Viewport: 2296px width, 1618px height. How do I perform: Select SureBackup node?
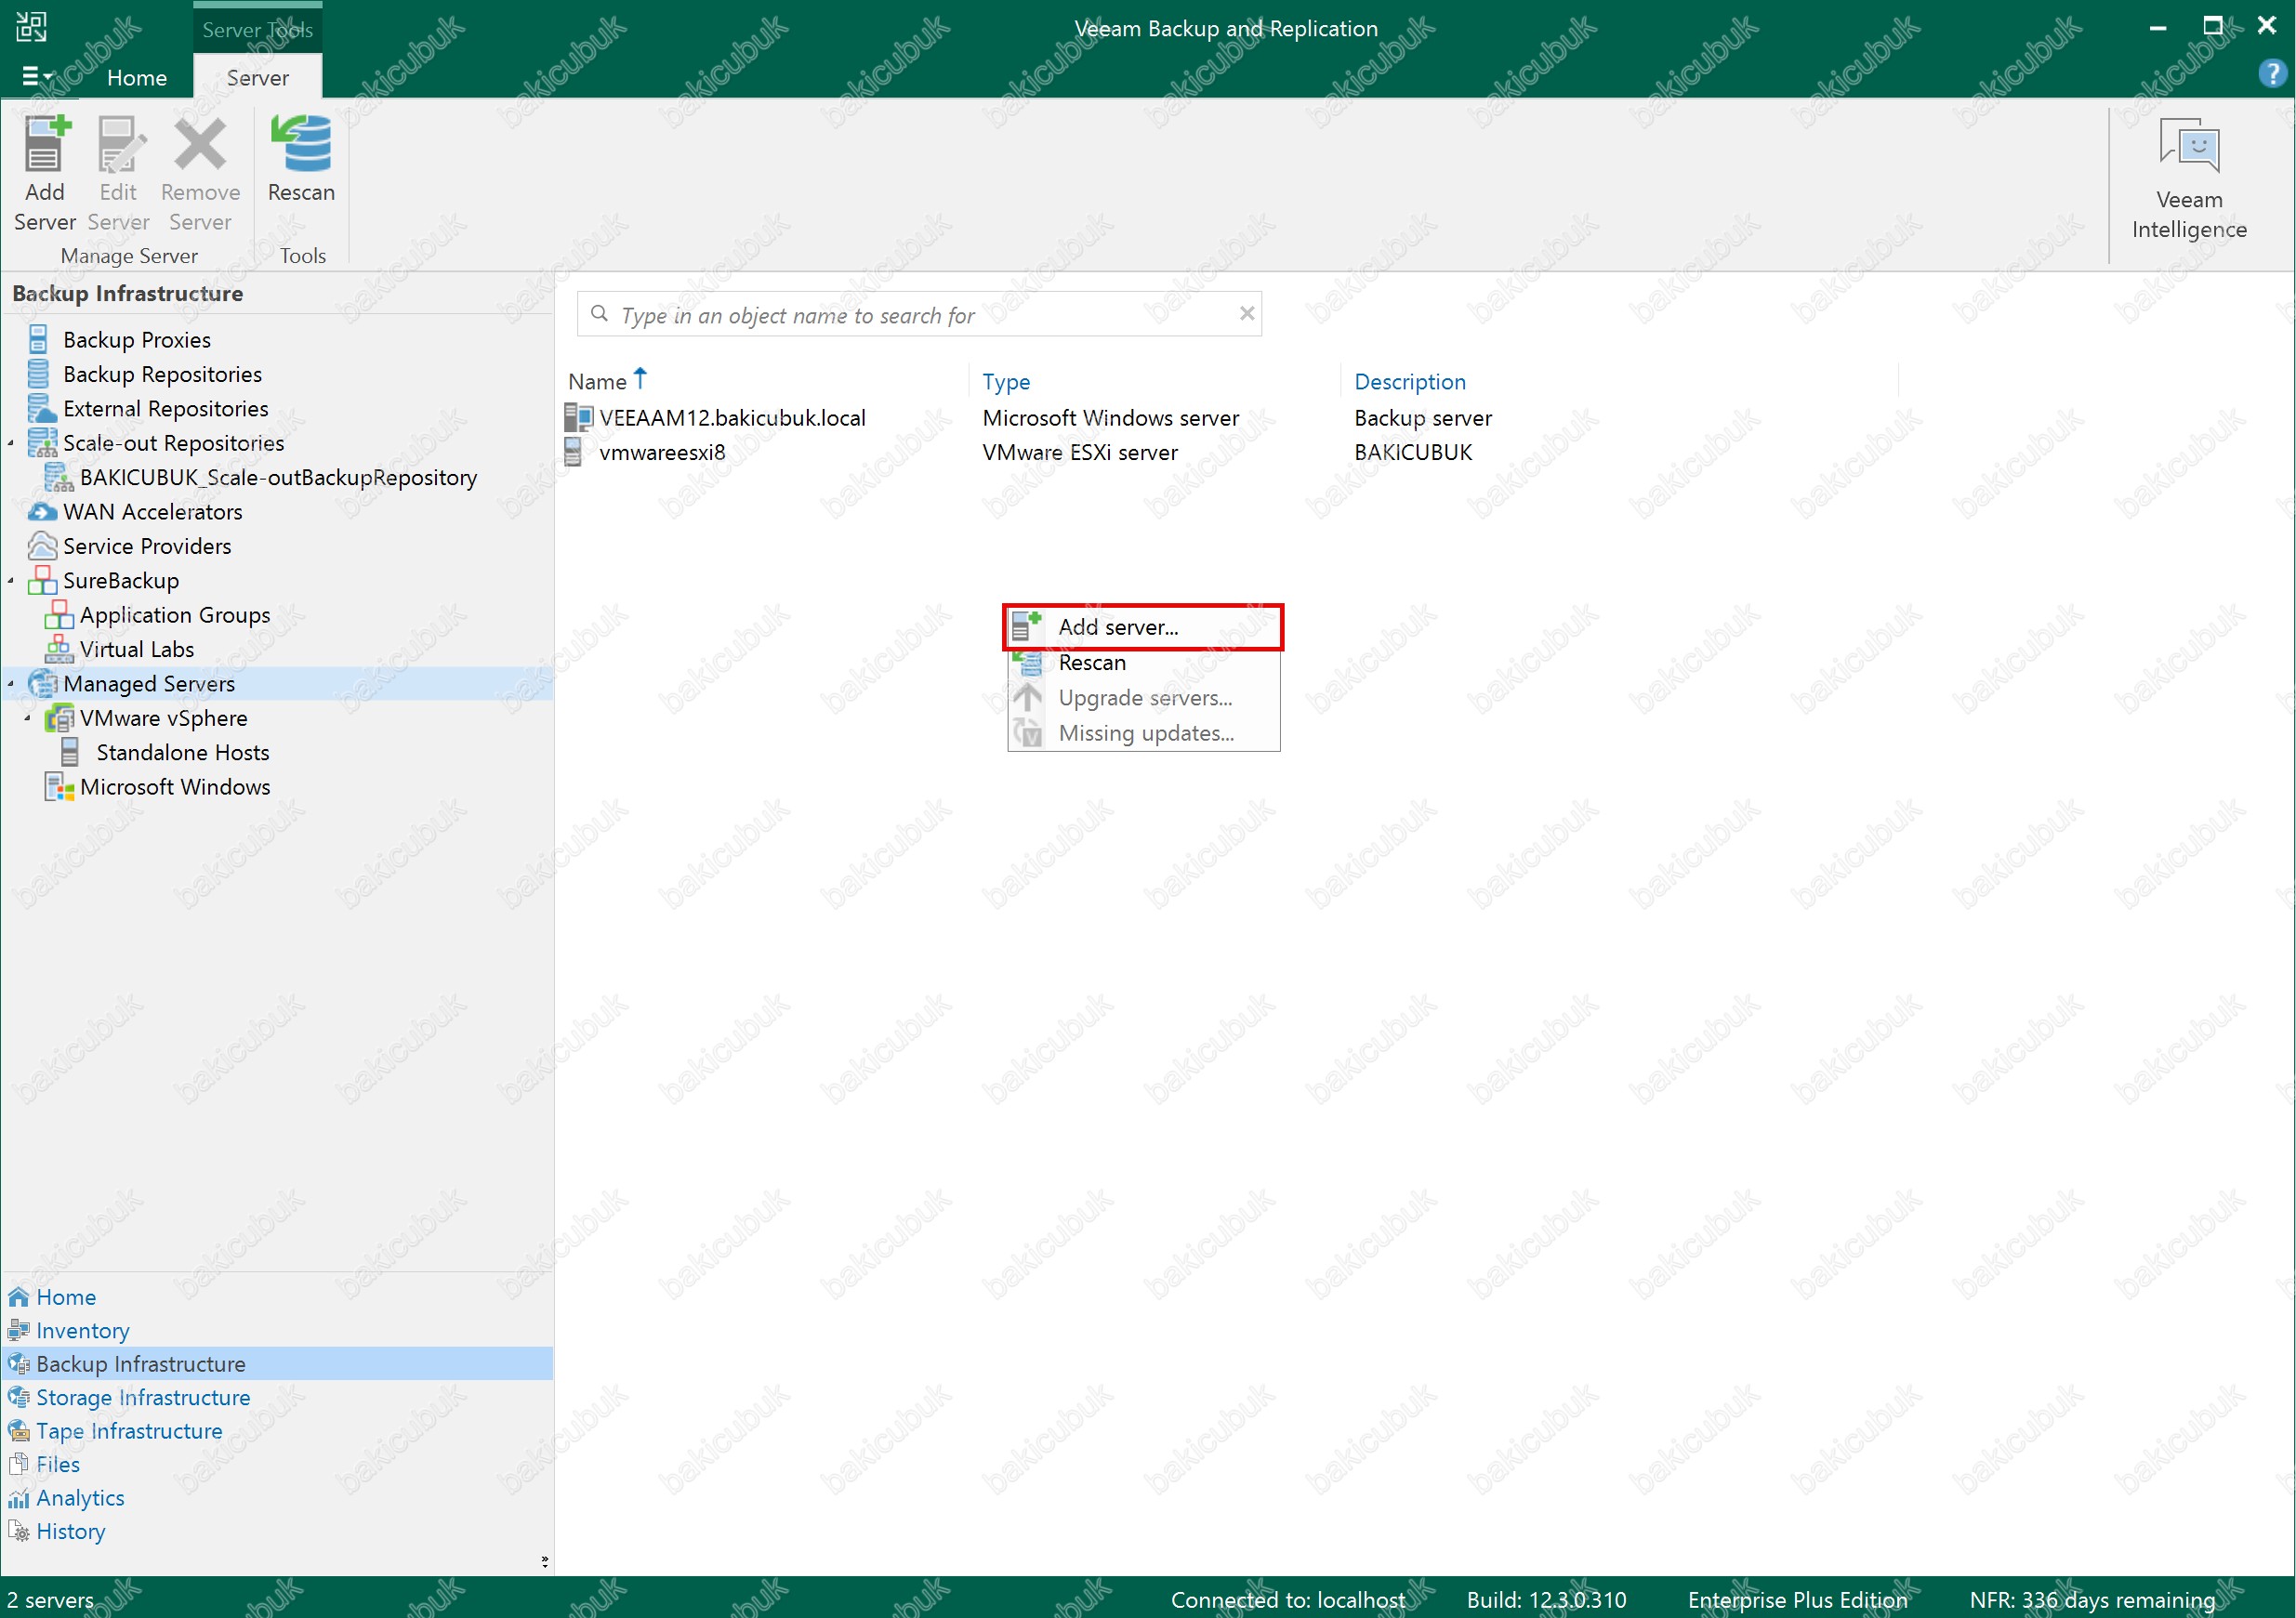pyautogui.click(x=121, y=580)
